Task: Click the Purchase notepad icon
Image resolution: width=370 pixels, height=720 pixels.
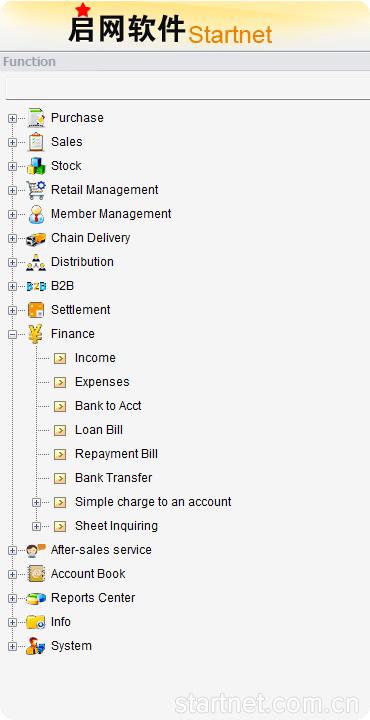Action: tap(36, 118)
